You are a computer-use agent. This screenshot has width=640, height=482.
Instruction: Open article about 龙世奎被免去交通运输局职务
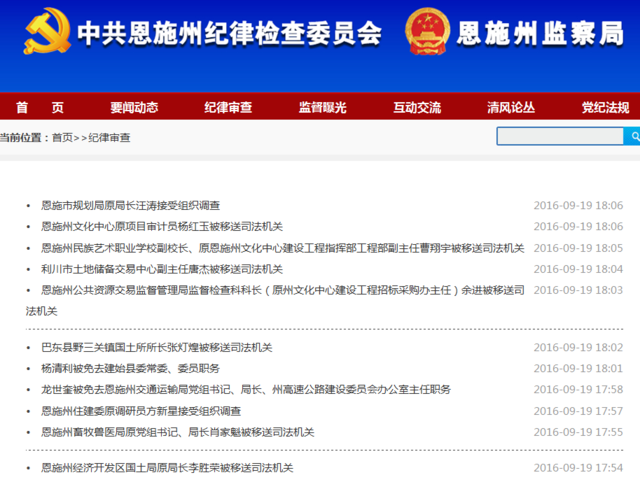click(246, 389)
